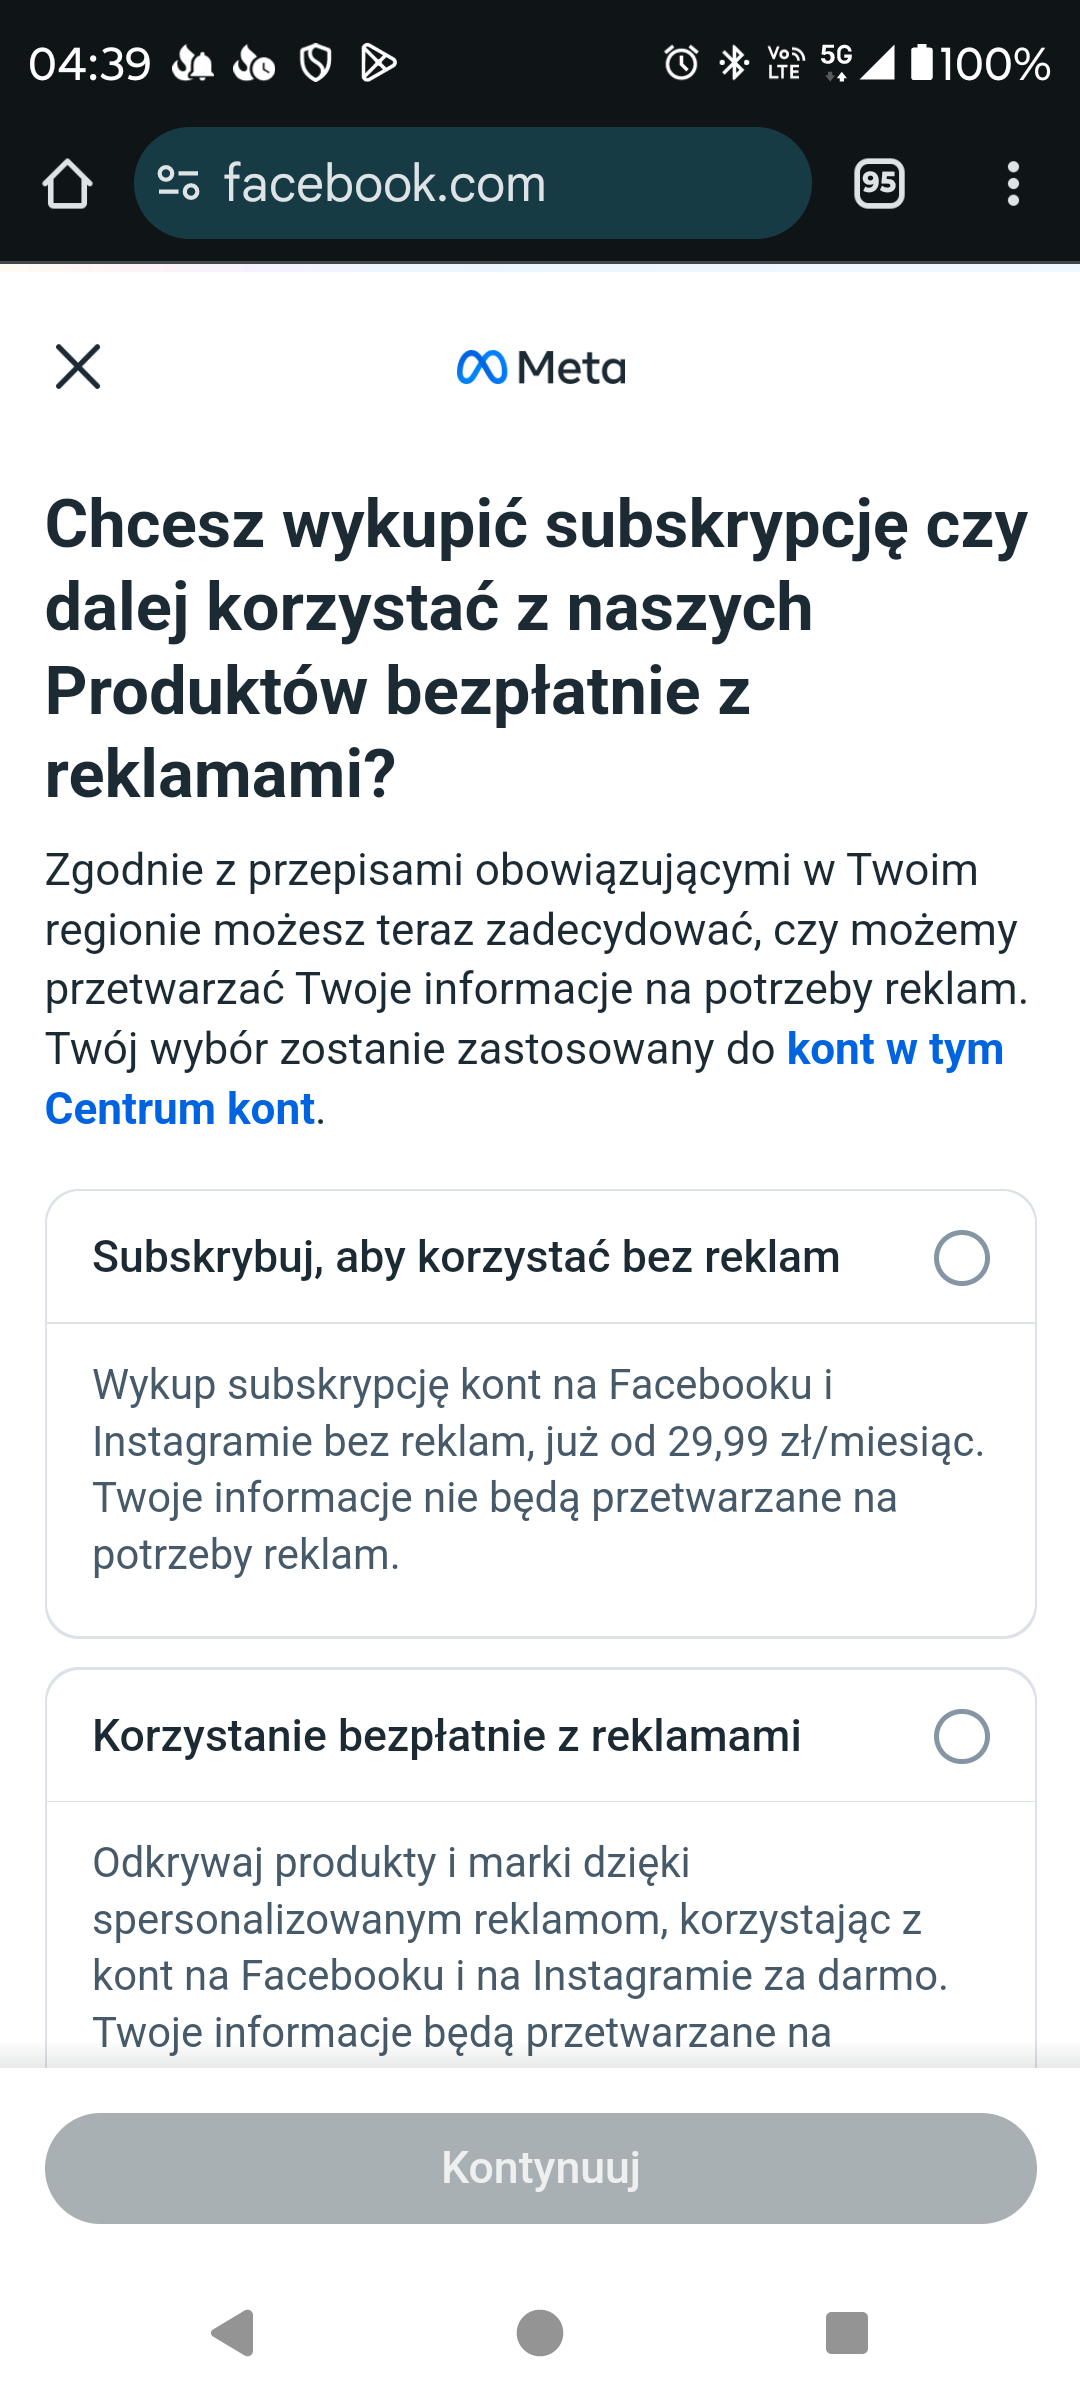
Task: Tap the Meta logo
Action: click(541, 368)
